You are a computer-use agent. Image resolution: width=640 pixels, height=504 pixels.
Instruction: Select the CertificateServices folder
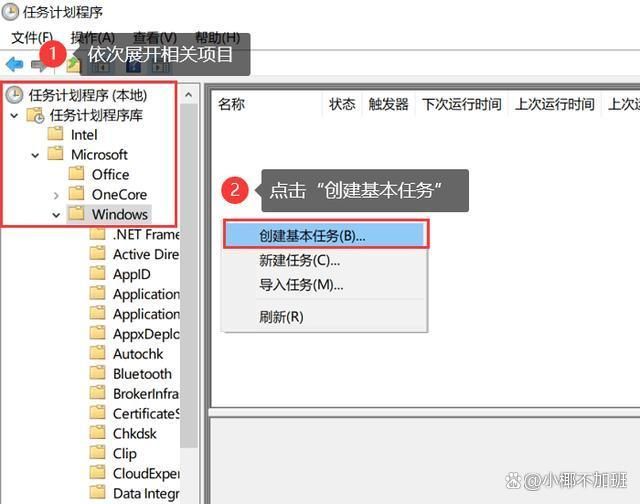[146, 414]
